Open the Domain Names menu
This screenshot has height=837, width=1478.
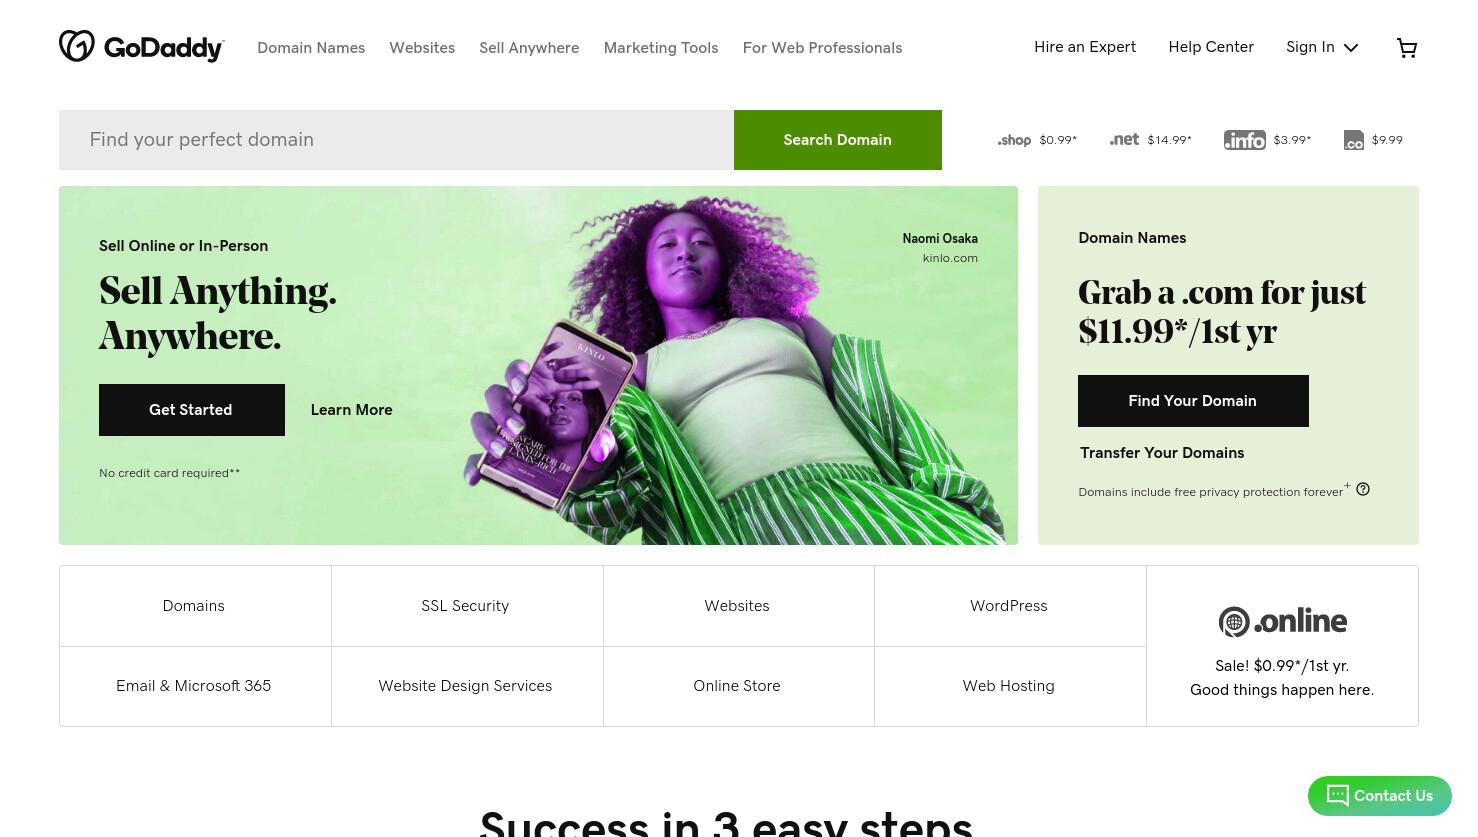pos(311,48)
